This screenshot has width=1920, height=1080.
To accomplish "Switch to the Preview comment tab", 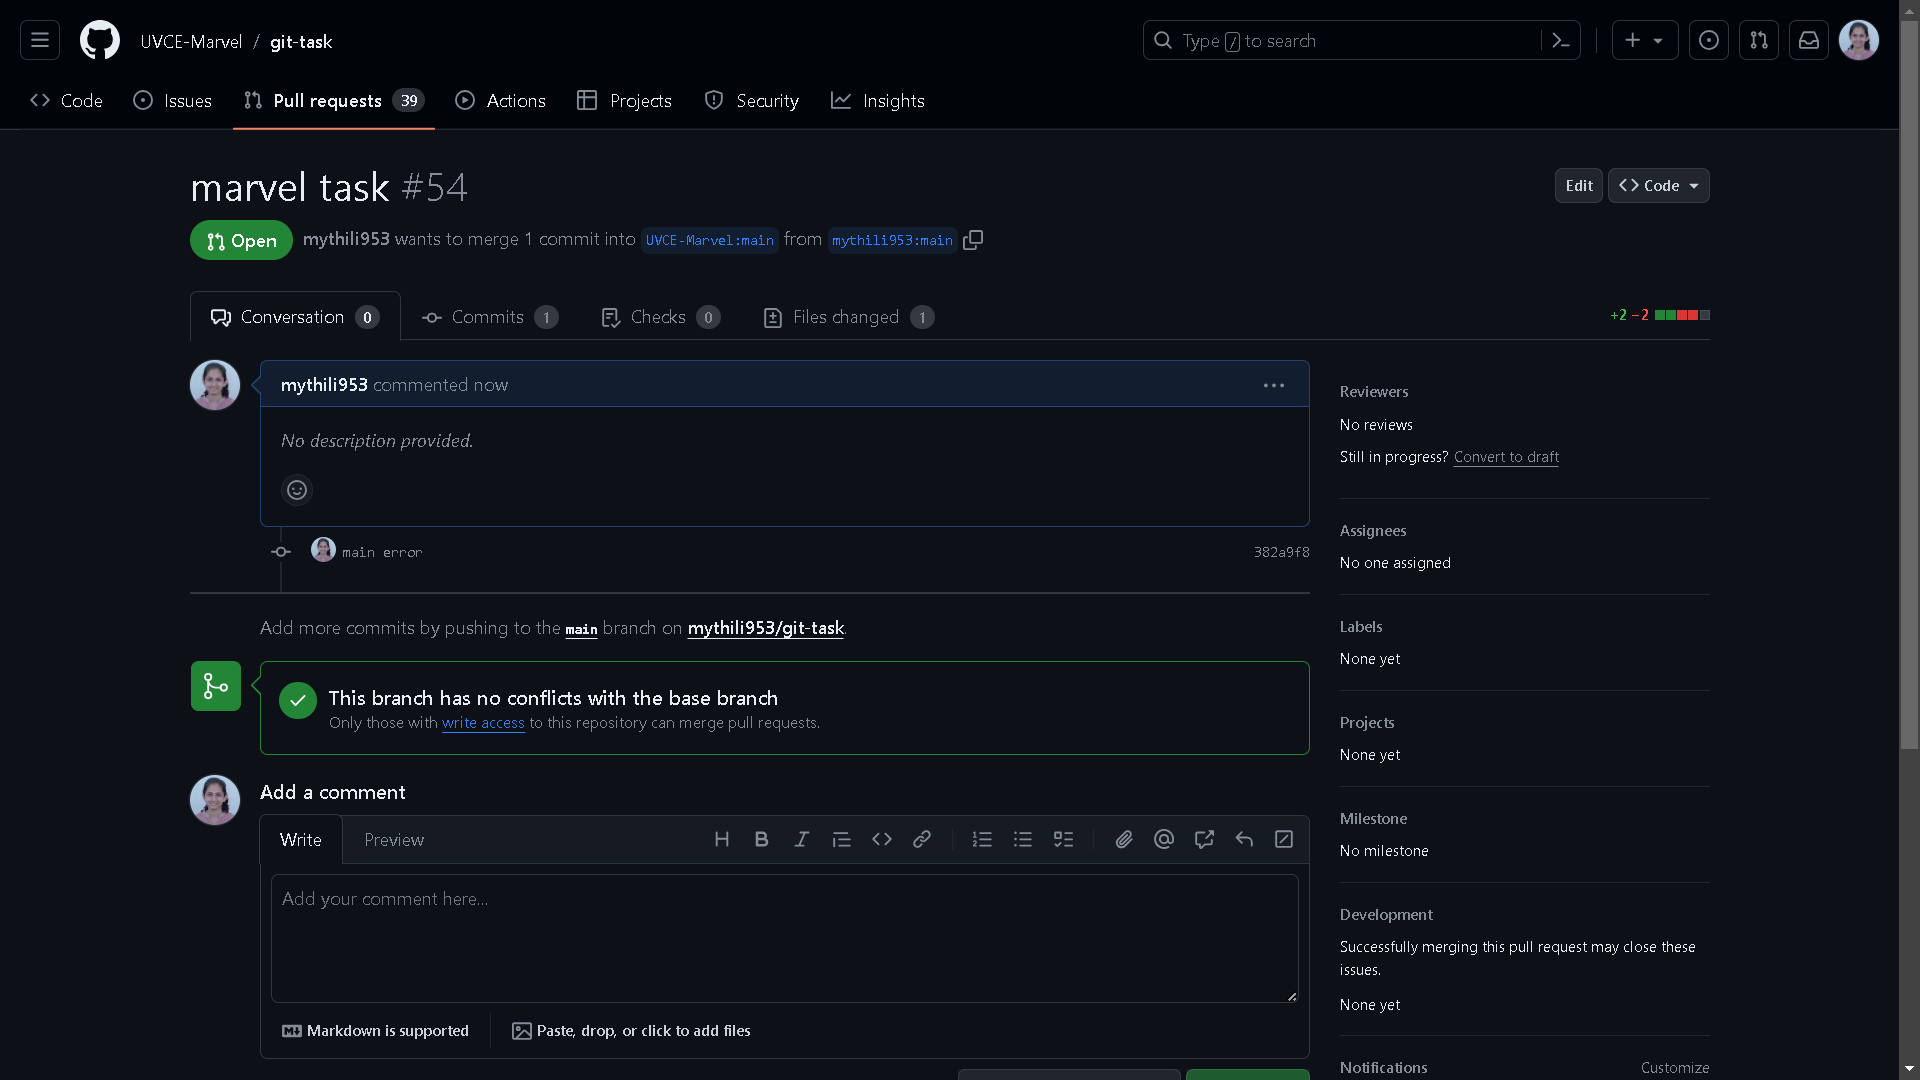I will pos(394,840).
